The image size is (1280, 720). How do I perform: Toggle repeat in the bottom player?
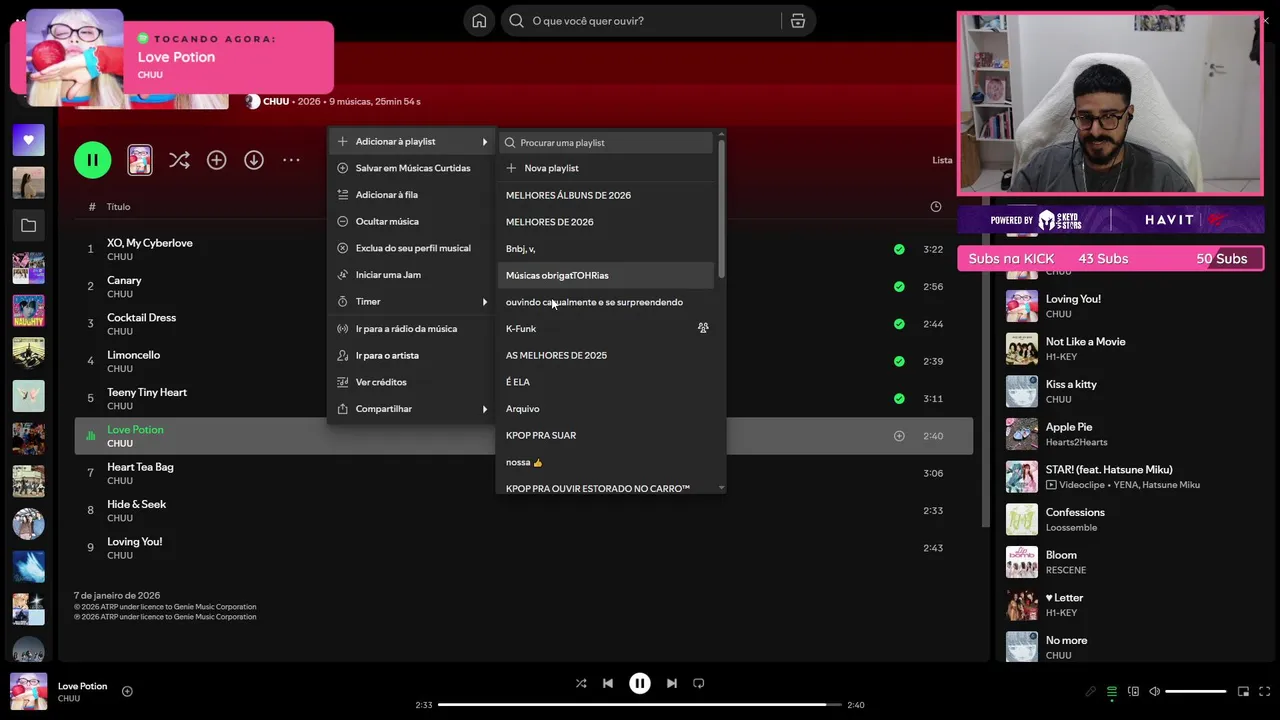coord(699,683)
